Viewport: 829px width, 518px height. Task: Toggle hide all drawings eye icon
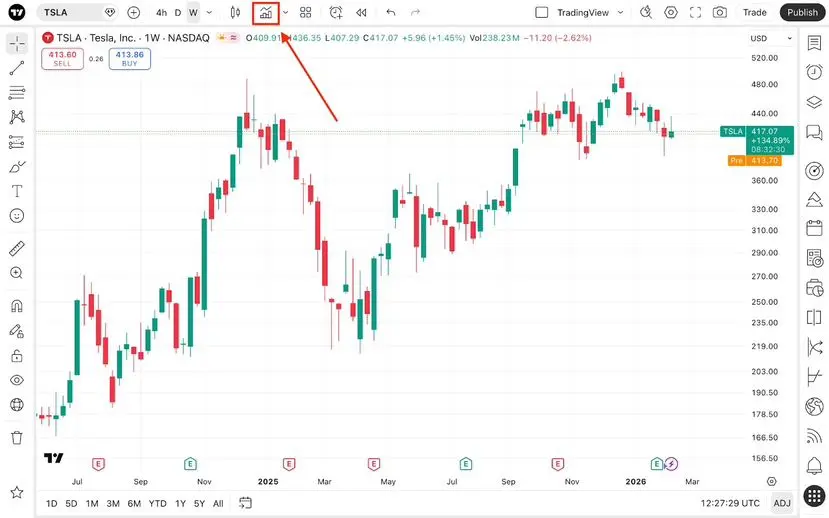pos(17,380)
